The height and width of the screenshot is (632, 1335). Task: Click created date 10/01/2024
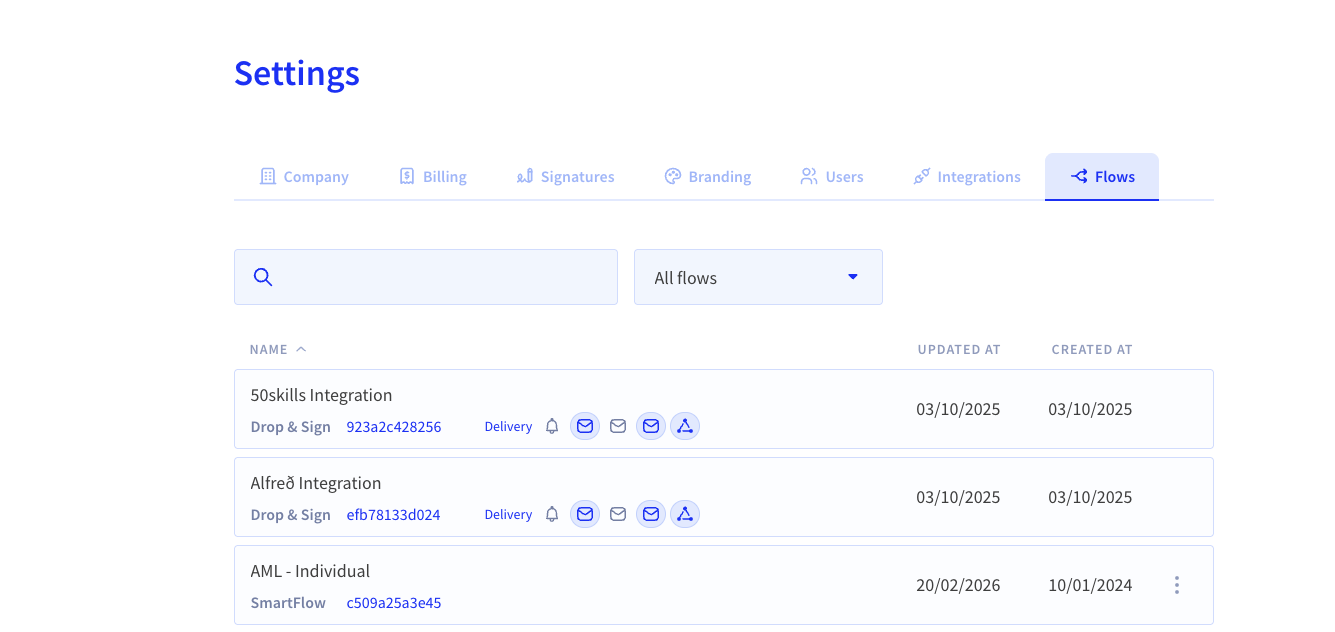click(x=1090, y=585)
